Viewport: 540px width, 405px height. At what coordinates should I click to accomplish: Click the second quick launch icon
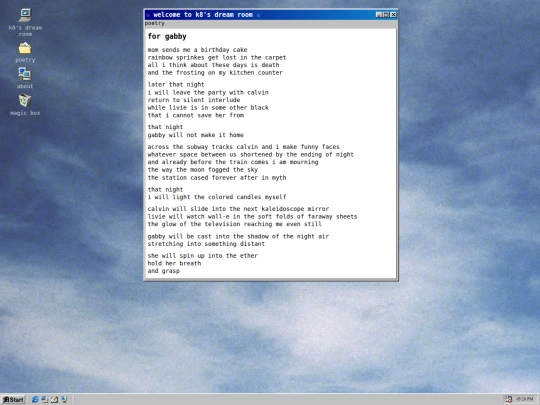pos(45,399)
